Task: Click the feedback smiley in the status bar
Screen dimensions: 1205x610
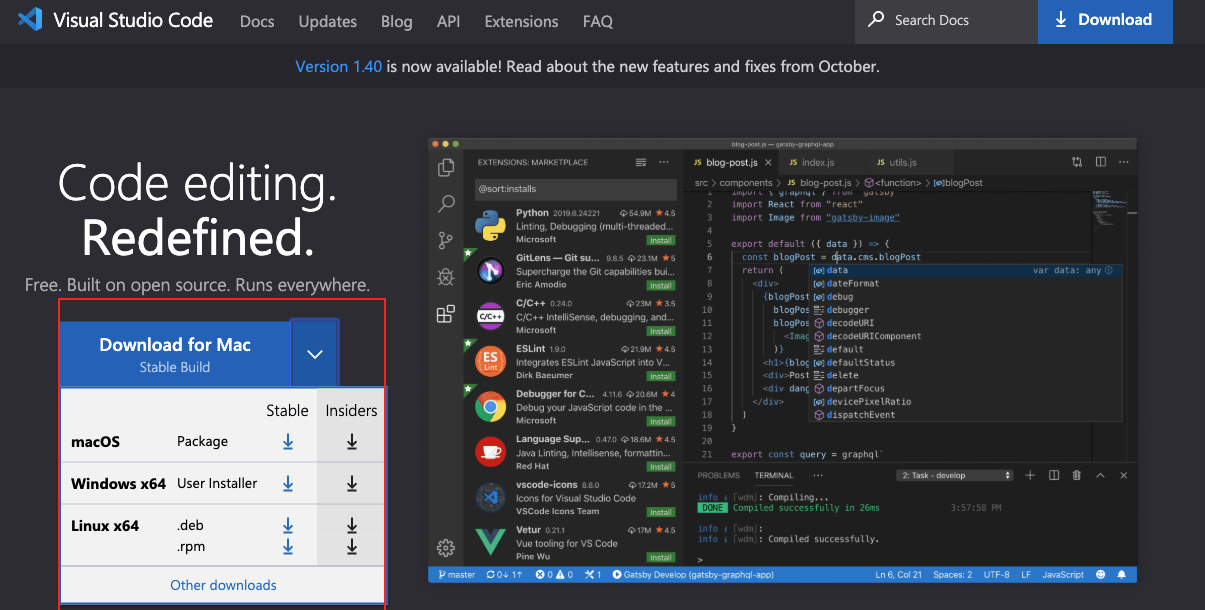Action: (1099, 574)
